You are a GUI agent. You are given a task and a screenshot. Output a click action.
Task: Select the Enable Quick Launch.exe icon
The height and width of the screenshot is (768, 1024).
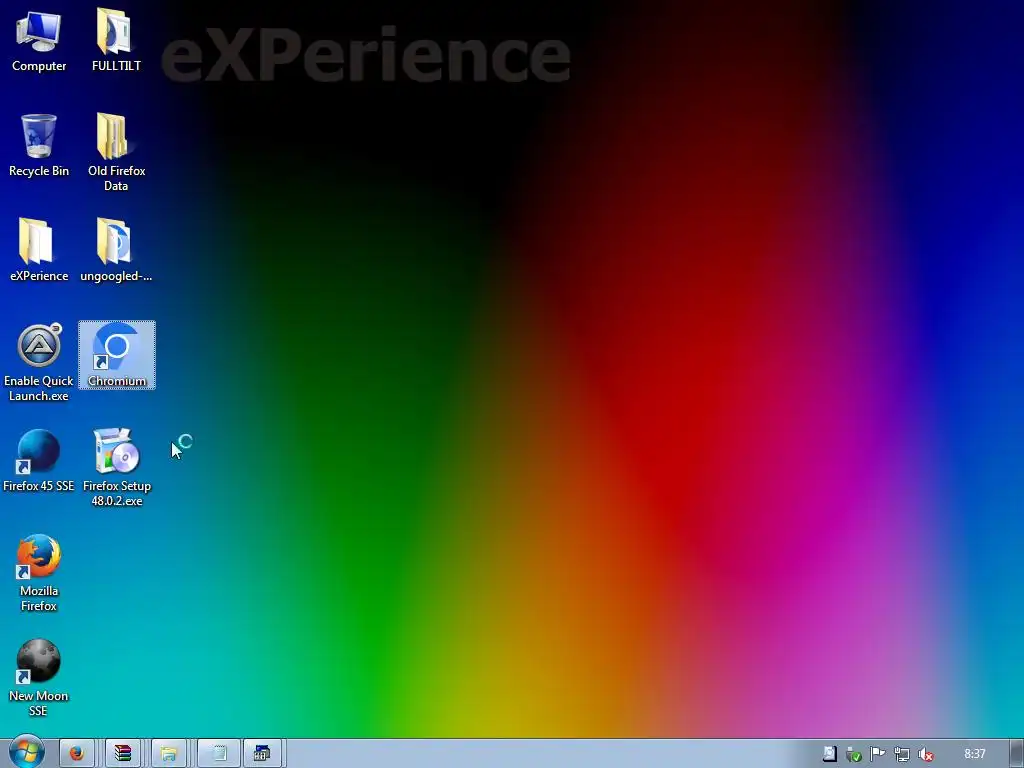(39, 363)
